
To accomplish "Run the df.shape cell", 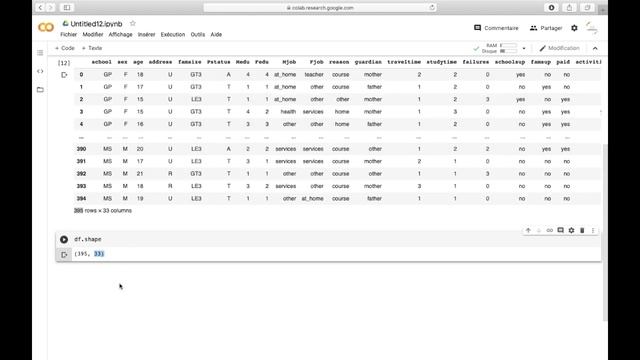I will click(64, 239).
